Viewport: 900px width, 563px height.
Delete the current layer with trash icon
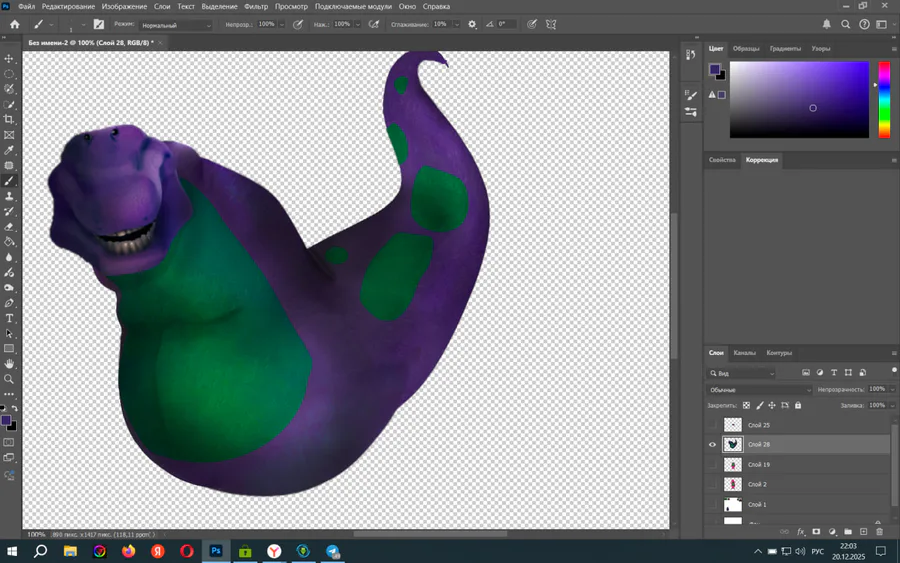(879, 532)
